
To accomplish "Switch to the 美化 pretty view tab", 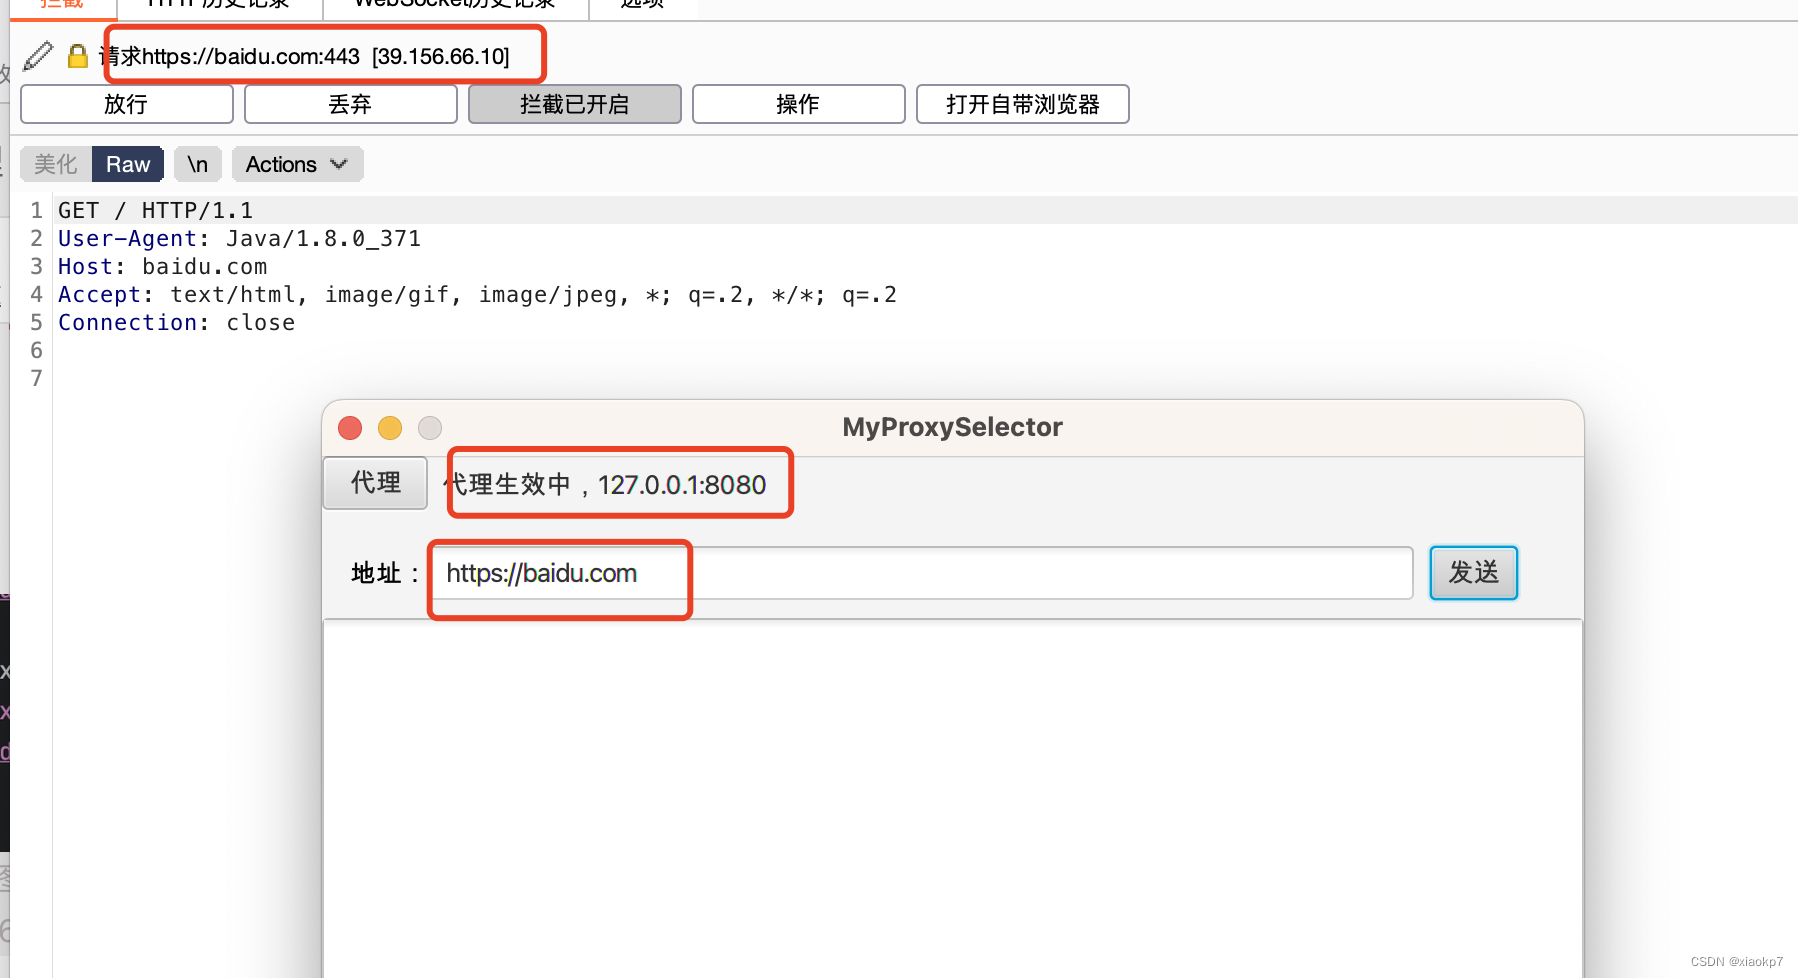I will click(56, 164).
